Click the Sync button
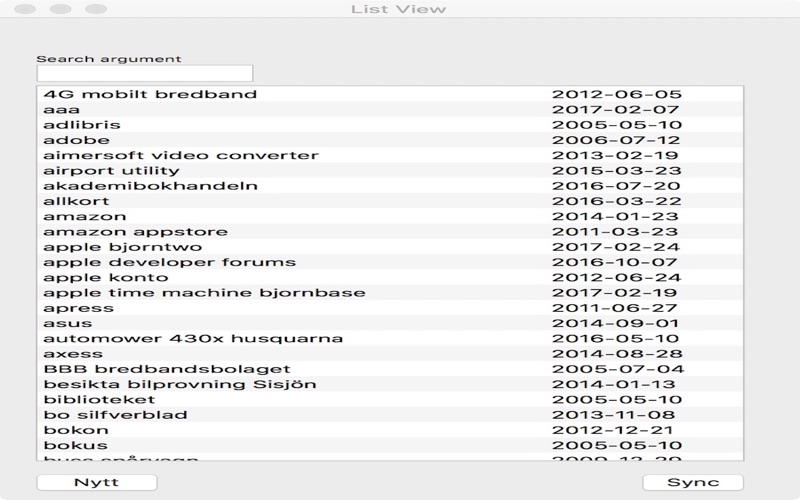800x500 pixels. [693, 483]
